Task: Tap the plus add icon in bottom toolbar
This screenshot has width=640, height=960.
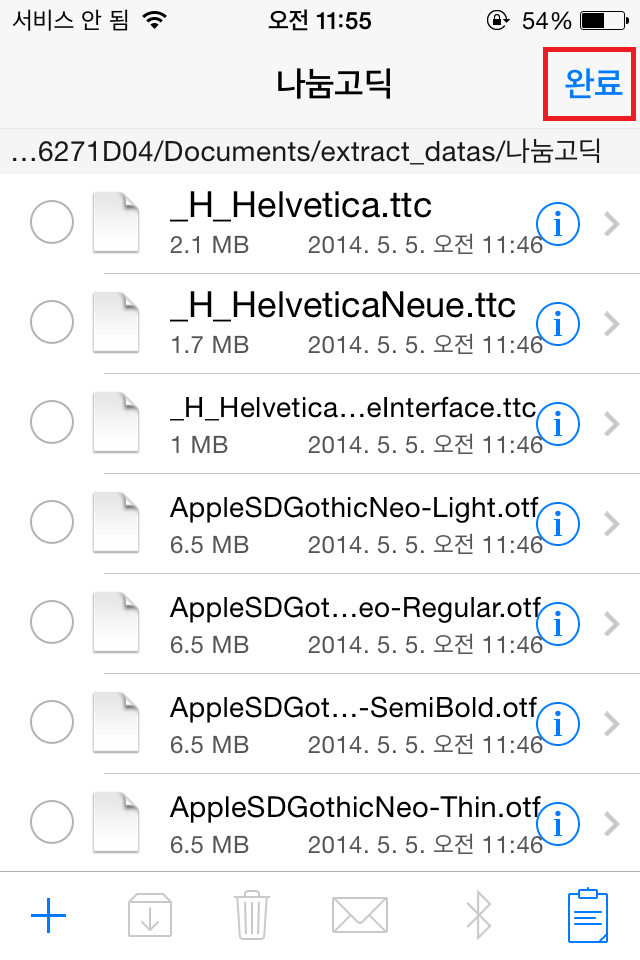Action: (x=48, y=915)
